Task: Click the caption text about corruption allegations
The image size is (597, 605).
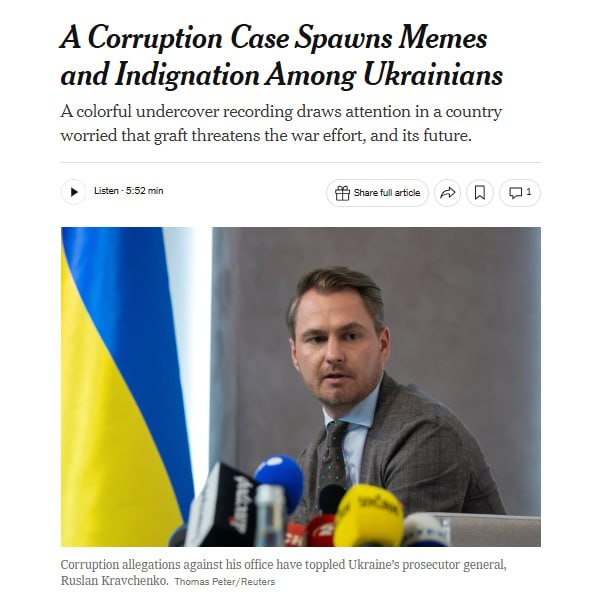Action: coord(283,572)
